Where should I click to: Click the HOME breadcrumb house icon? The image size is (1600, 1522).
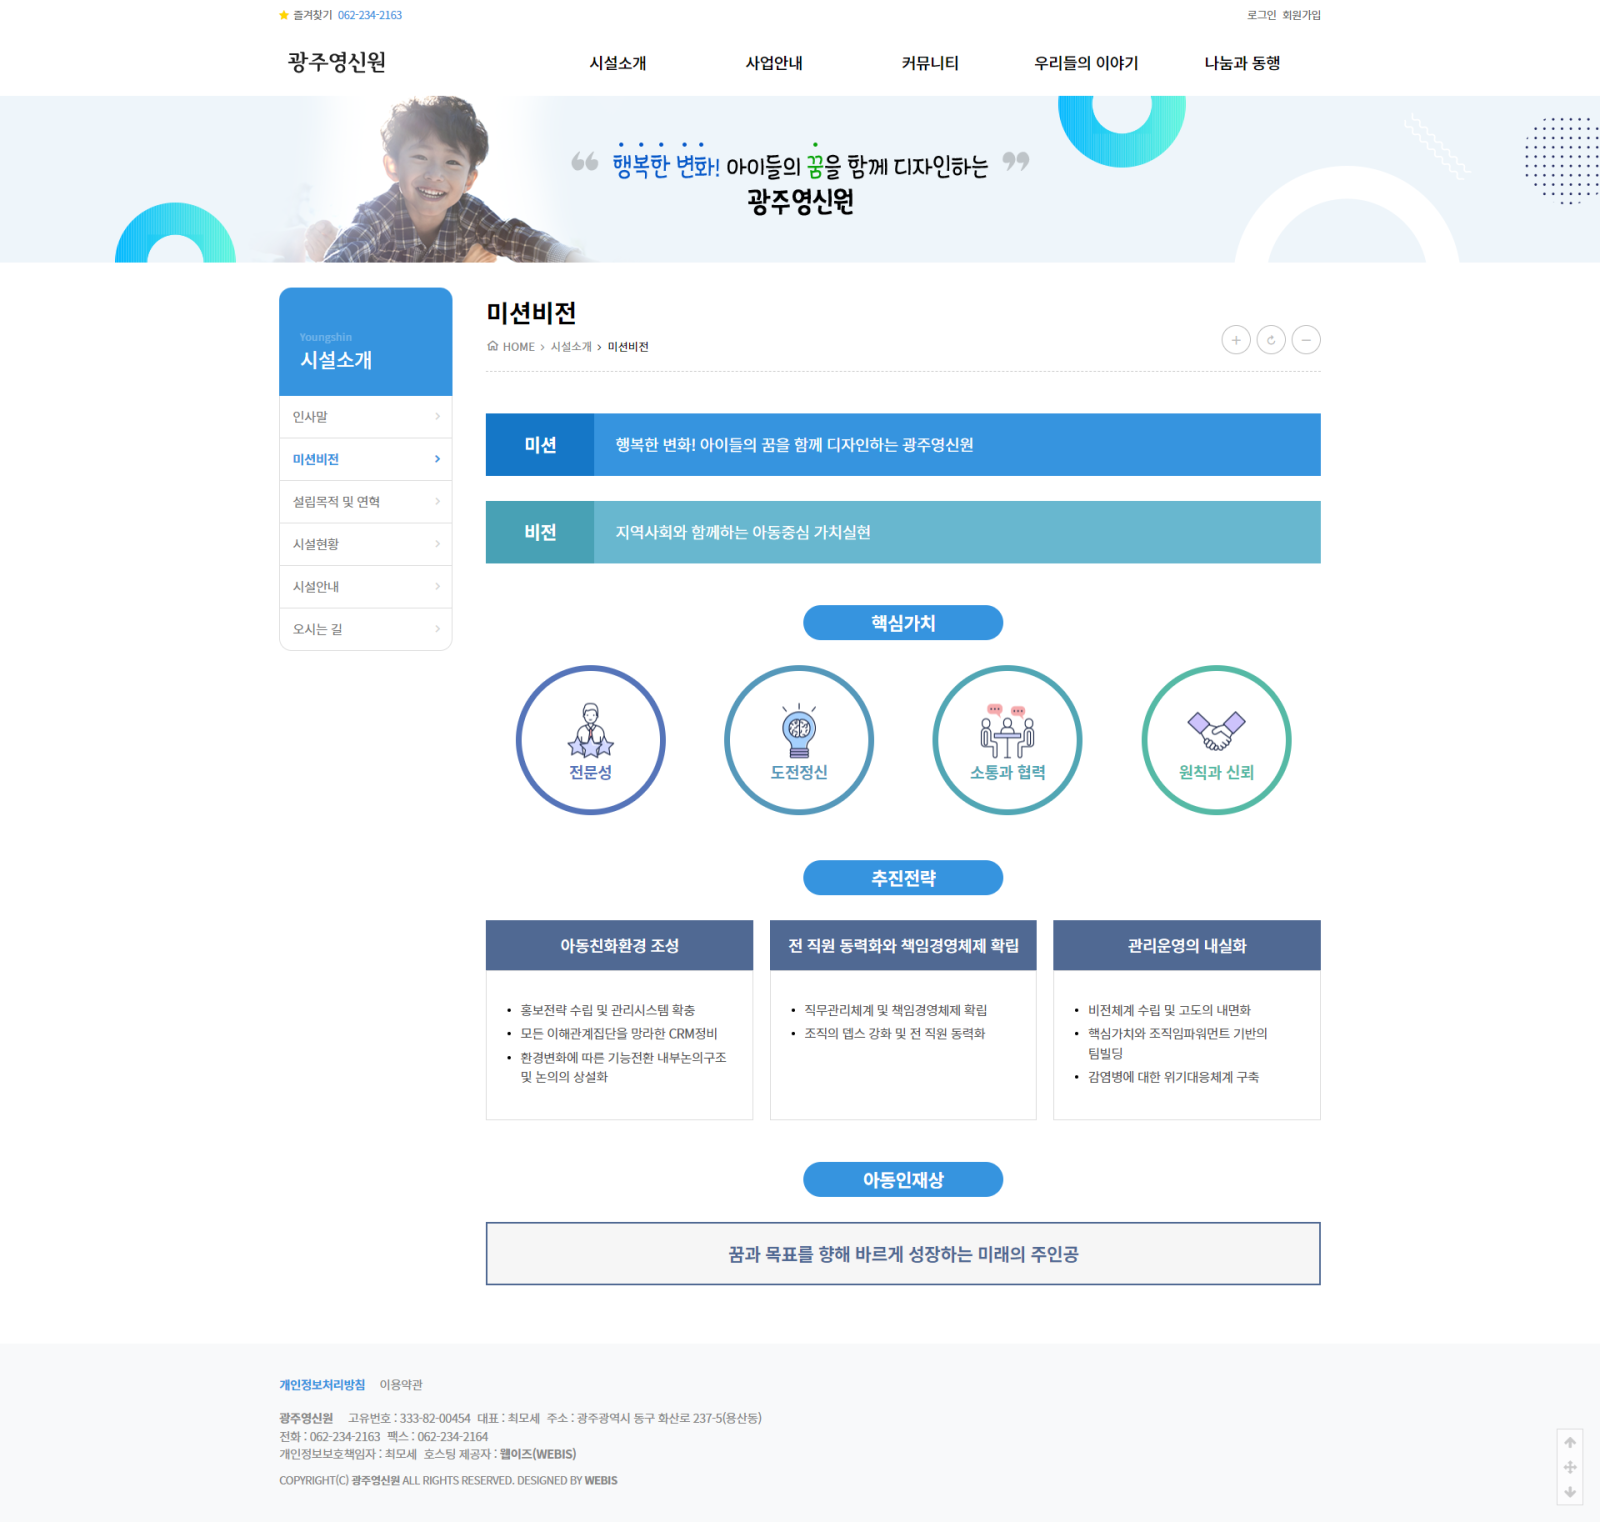(492, 346)
